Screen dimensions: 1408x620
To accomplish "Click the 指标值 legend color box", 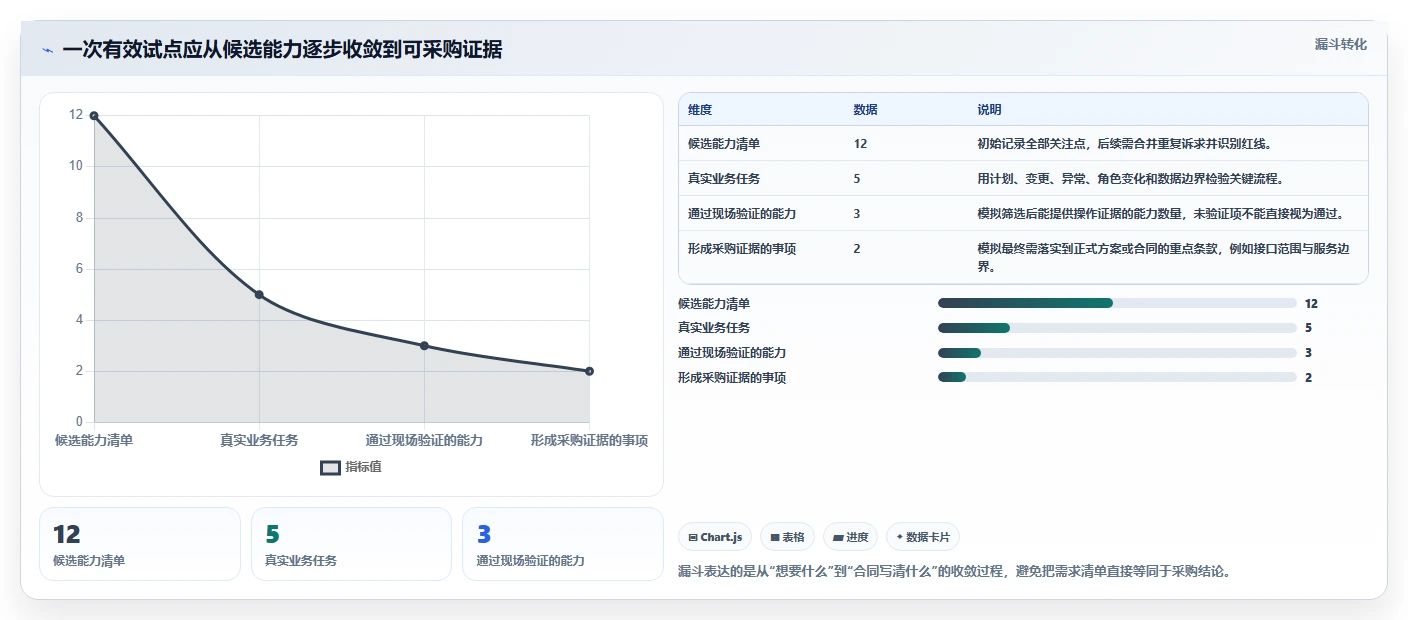I will pos(330,467).
